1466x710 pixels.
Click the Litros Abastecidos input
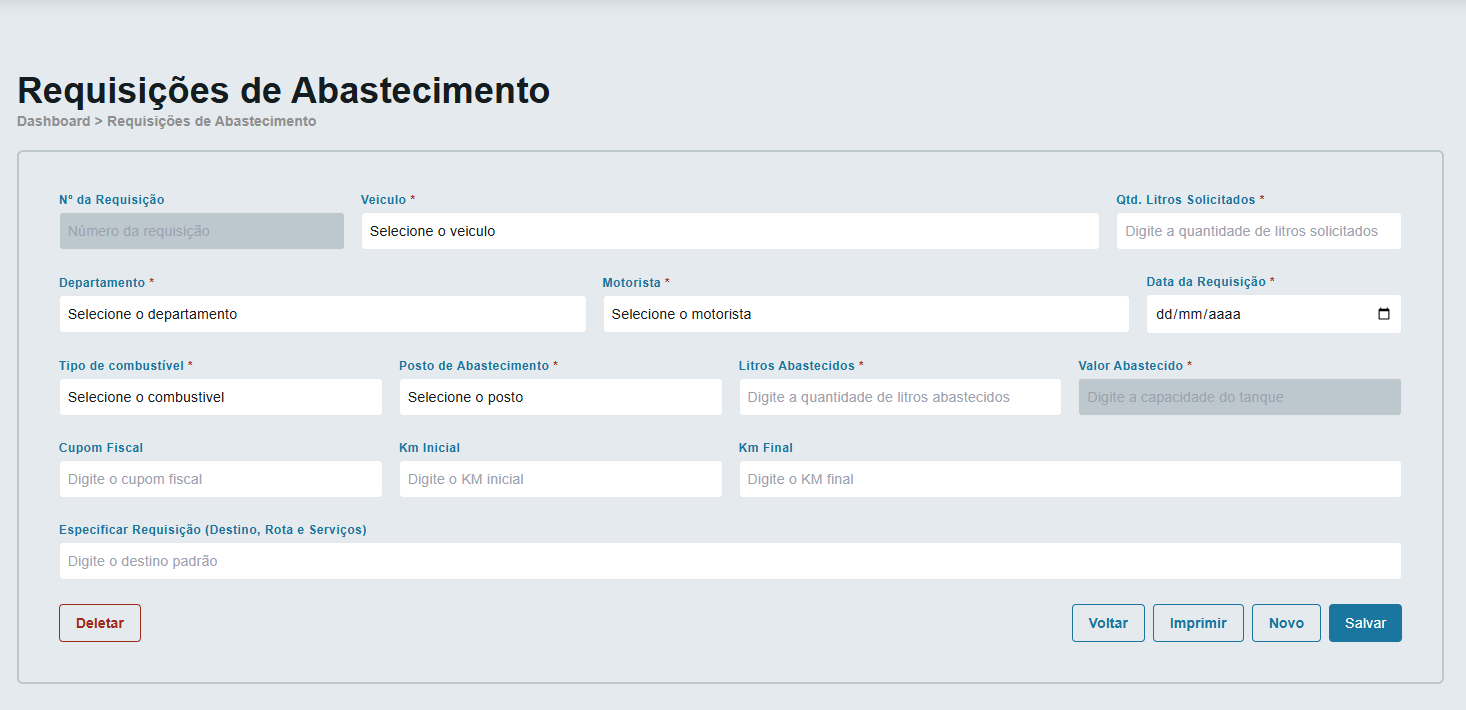(899, 397)
